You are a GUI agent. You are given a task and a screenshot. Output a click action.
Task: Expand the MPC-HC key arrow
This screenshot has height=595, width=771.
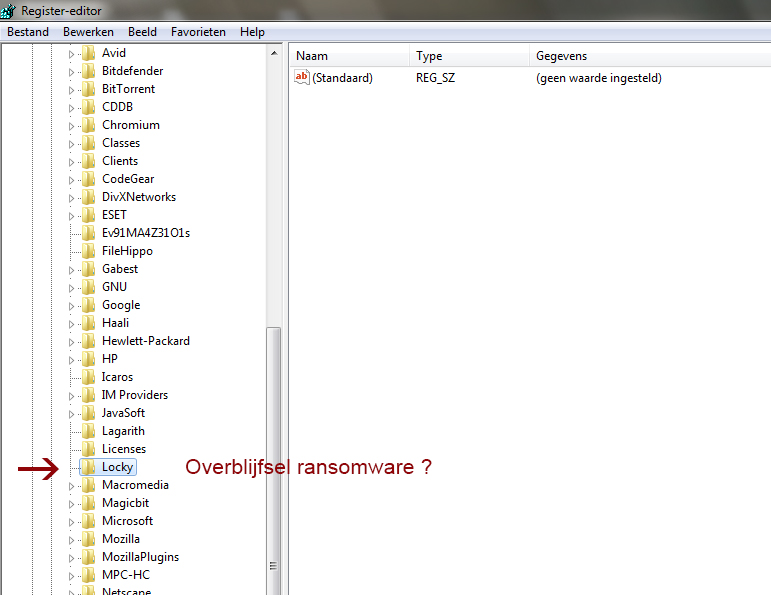click(71, 576)
